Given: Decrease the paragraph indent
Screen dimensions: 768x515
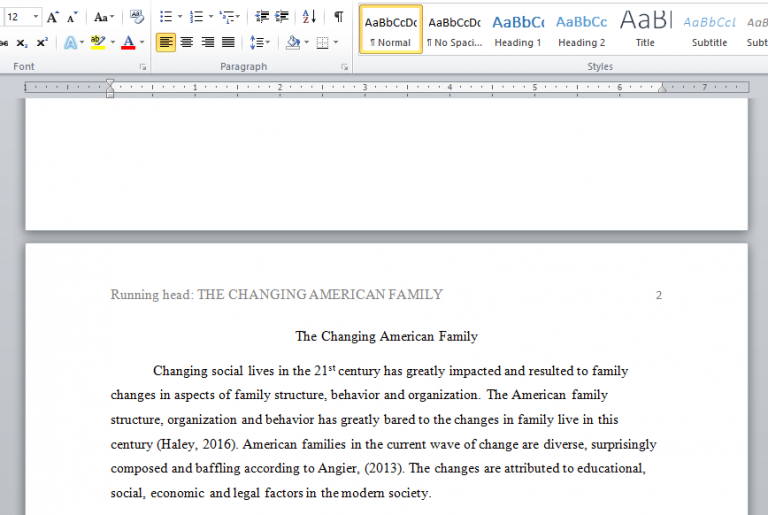Looking at the screenshot, I should (x=262, y=17).
